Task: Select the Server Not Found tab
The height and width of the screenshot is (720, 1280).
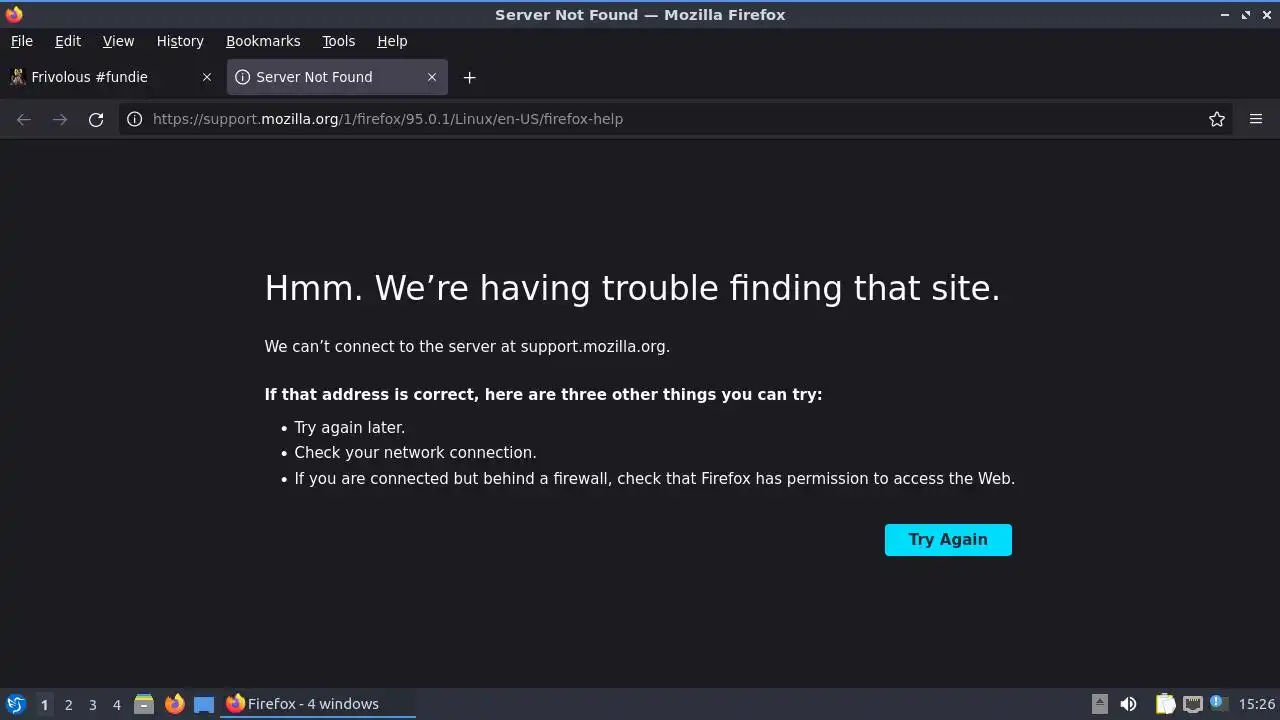Action: point(337,77)
